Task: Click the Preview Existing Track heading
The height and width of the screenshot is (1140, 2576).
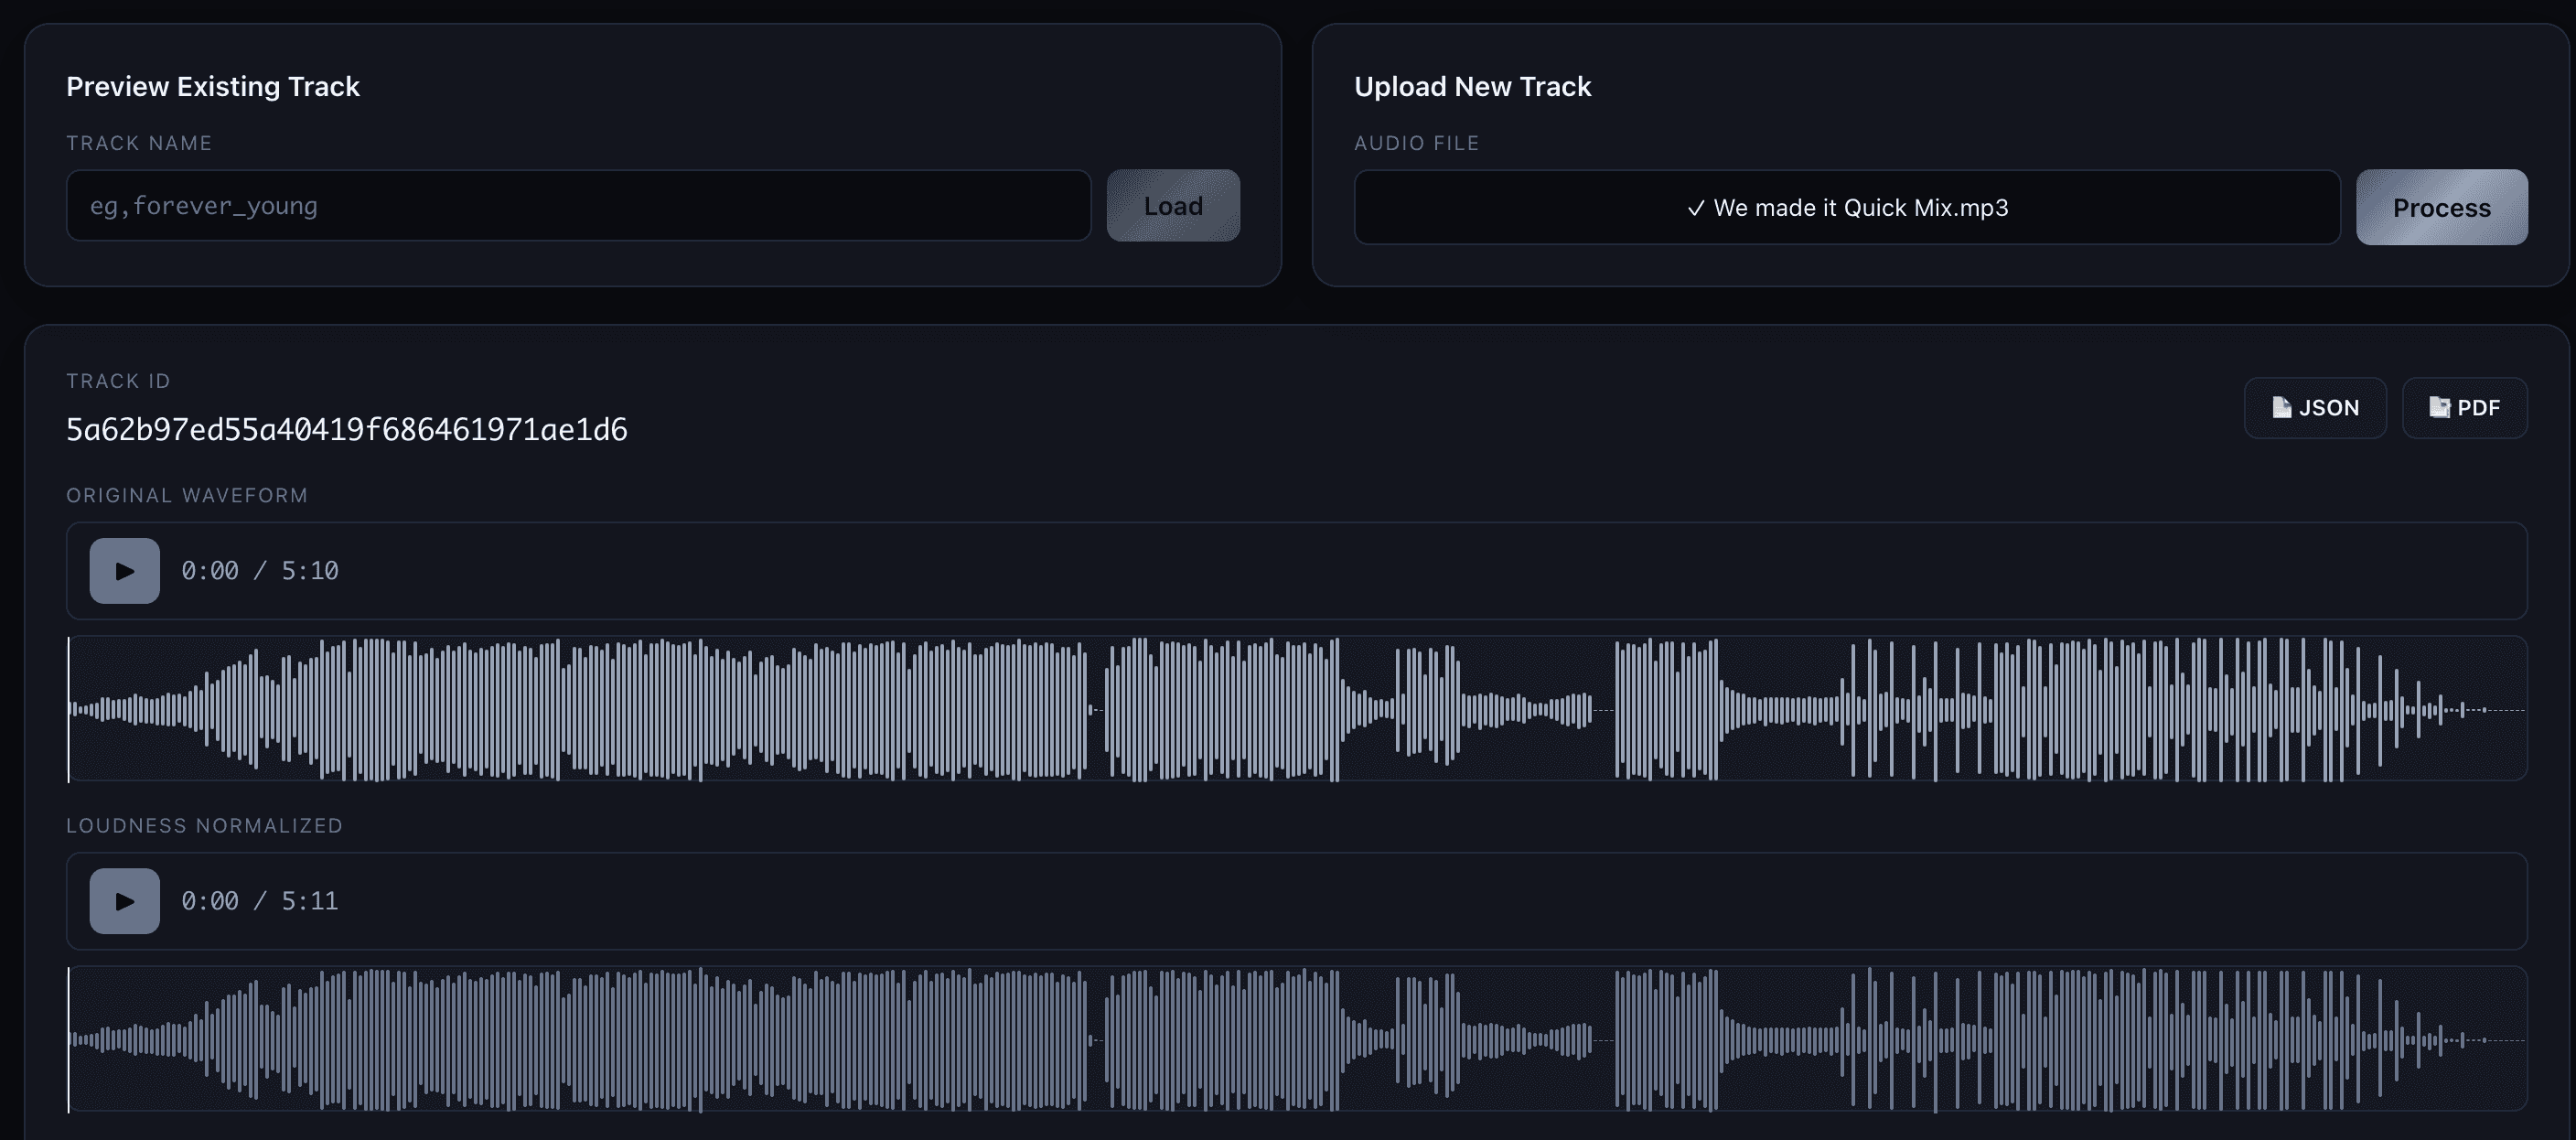Action: [x=212, y=87]
